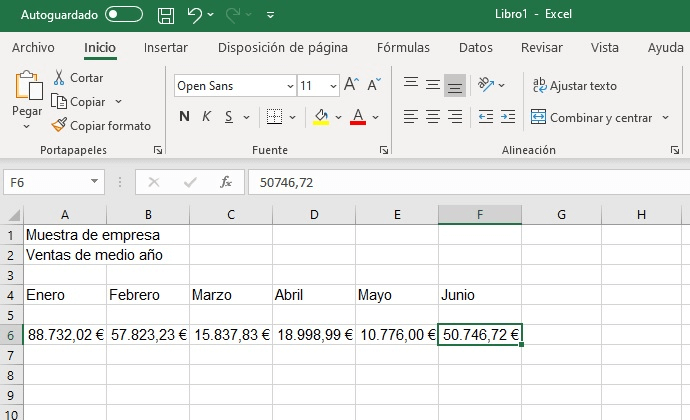Screen dimensions: 690x420
Task: Click the Insert function fx icon
Action: [226, 182]
